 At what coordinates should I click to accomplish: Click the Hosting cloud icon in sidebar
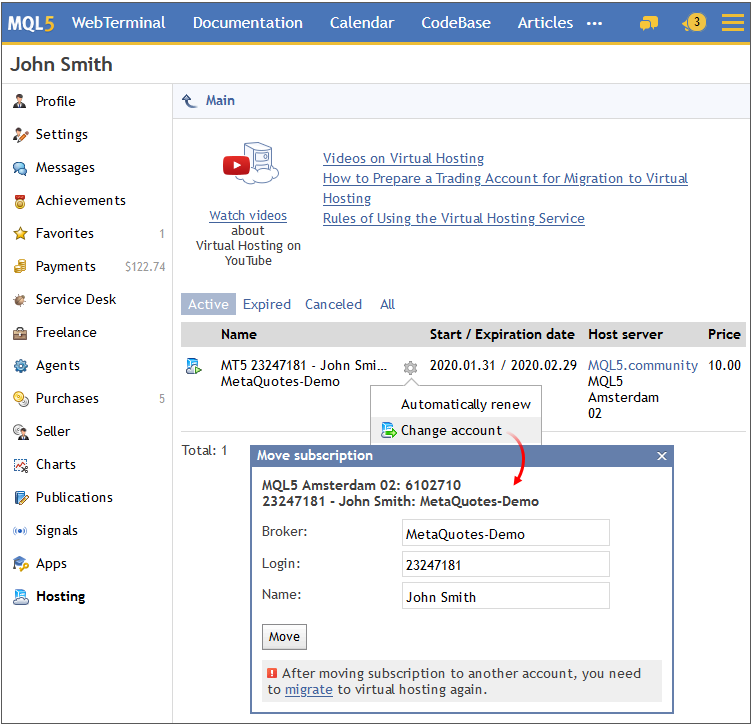[21, 596]
